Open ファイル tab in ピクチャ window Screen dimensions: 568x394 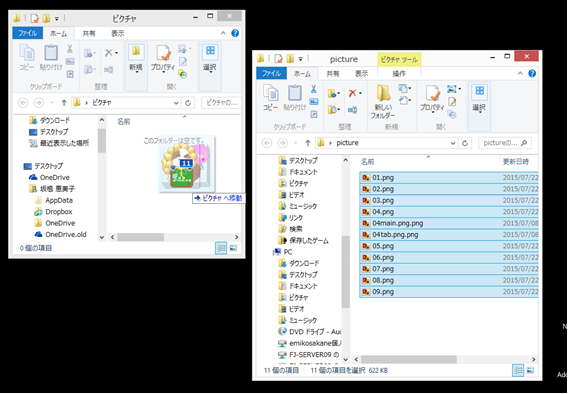(28, 33)
